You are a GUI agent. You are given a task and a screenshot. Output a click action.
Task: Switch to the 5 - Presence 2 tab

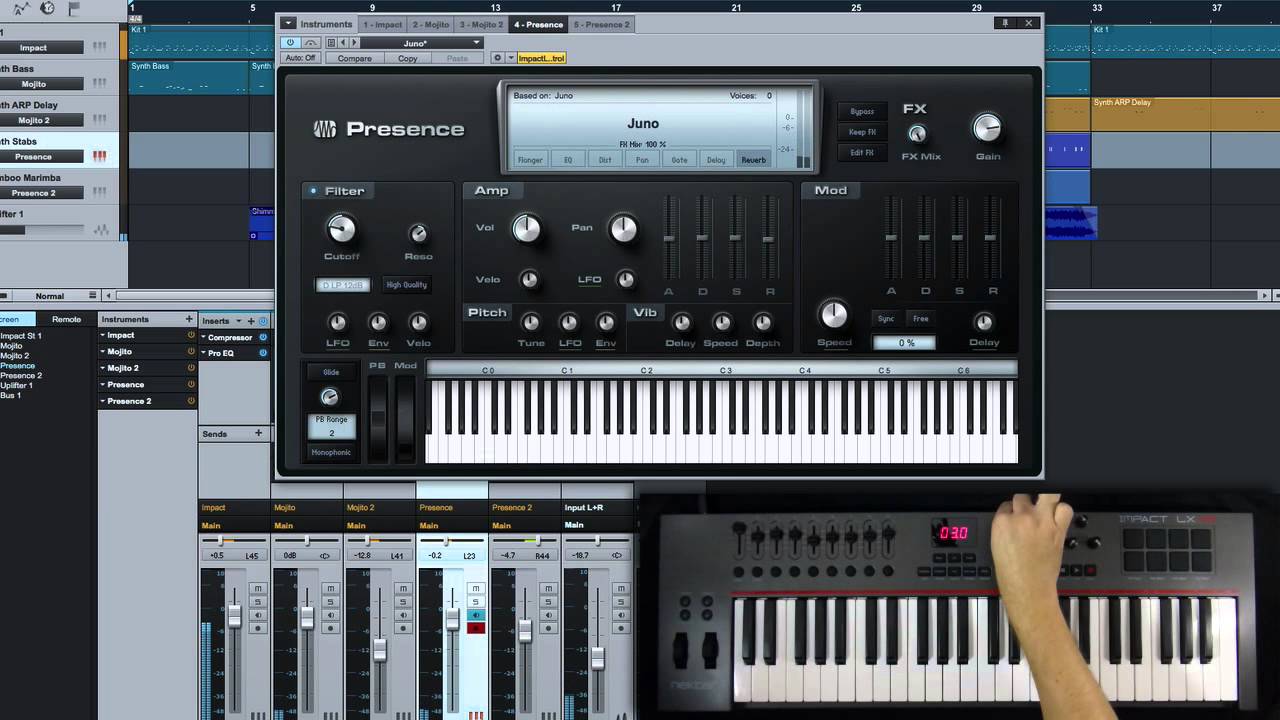(x=602, y=24)
